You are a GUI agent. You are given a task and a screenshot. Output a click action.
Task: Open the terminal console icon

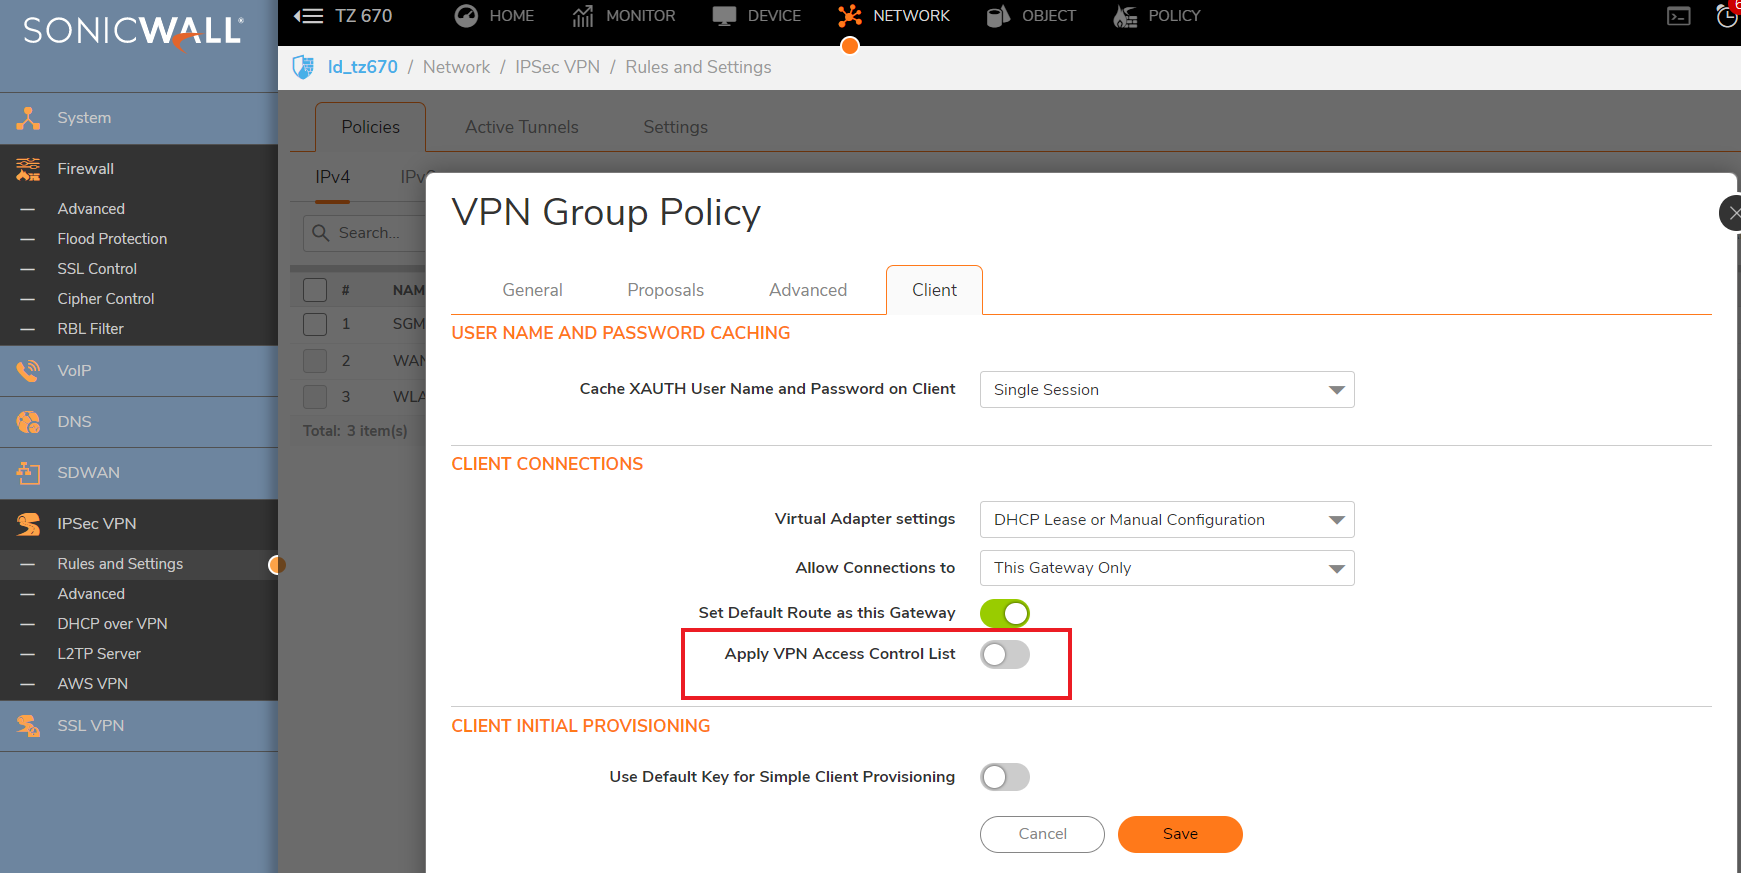click(x=1679, y=16)
